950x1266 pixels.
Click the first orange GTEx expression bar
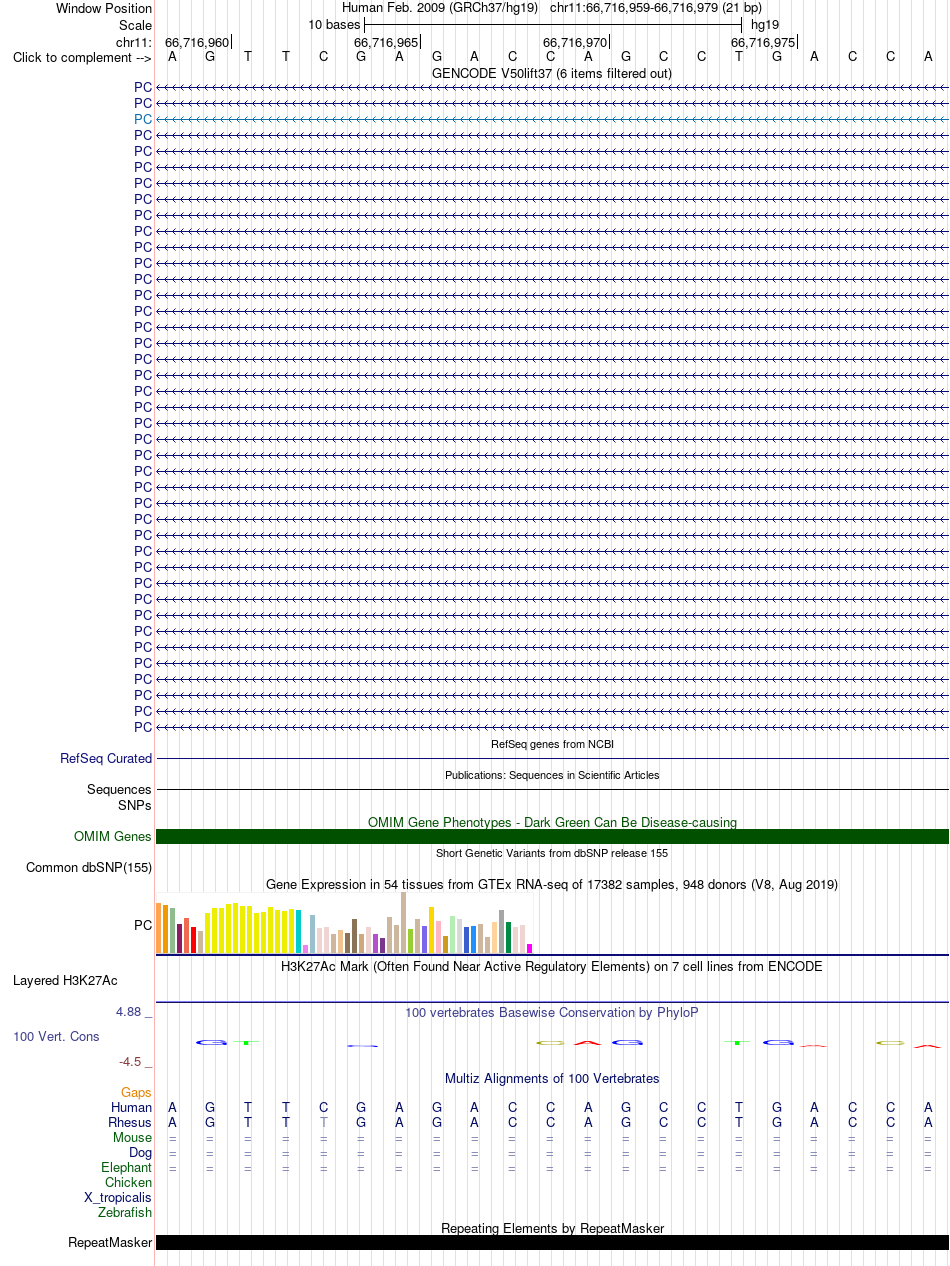pyautogui.click(x=159, y=928)
